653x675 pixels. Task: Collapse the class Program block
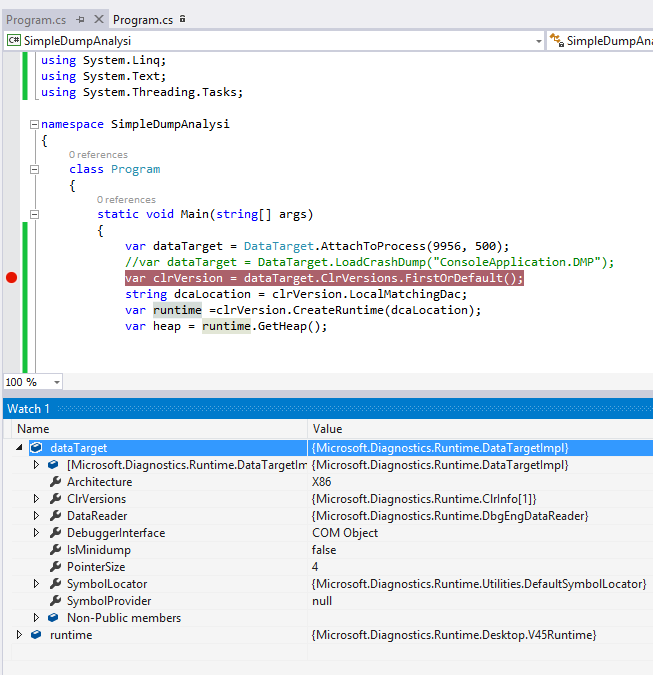34,169
